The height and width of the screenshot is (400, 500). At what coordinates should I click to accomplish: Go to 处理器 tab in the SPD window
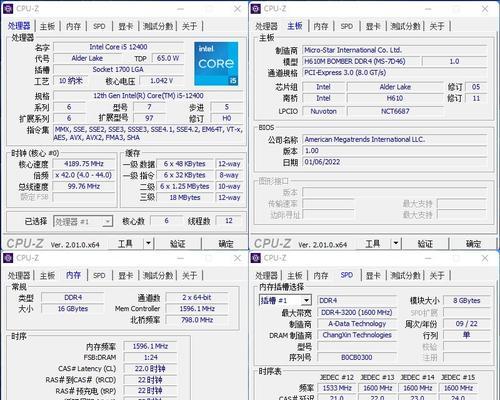tap(266, 275)
